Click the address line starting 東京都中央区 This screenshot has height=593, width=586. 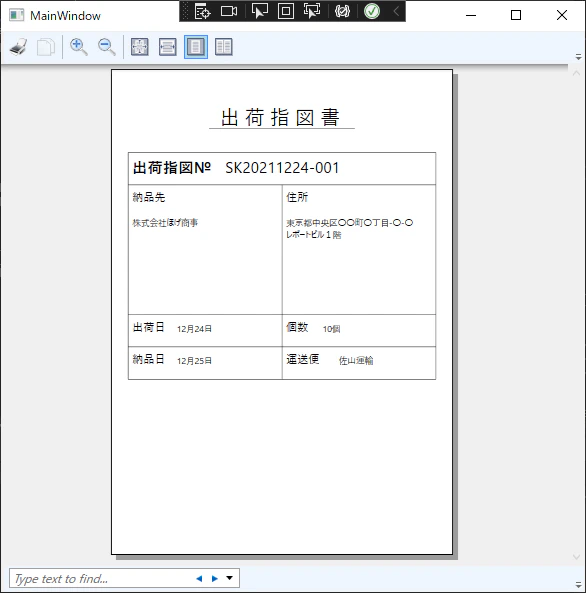coord(350,223)
